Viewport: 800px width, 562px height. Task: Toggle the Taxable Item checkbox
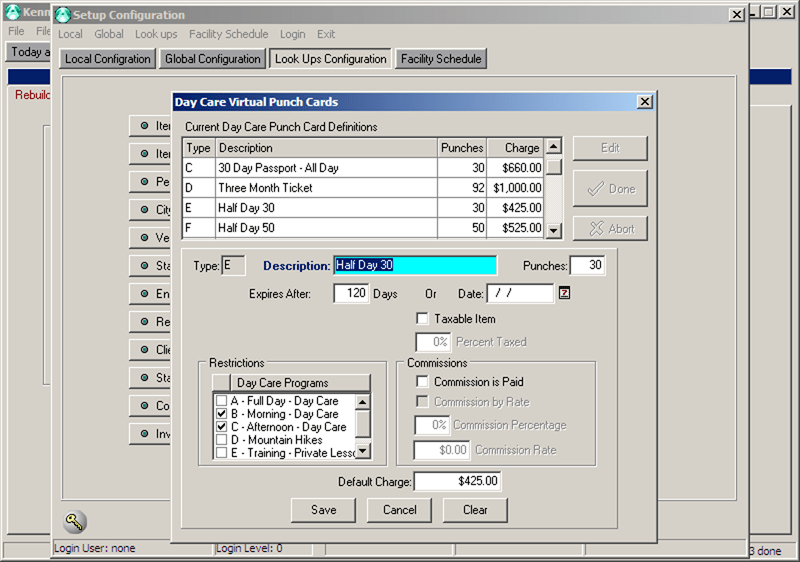point(422,319)
